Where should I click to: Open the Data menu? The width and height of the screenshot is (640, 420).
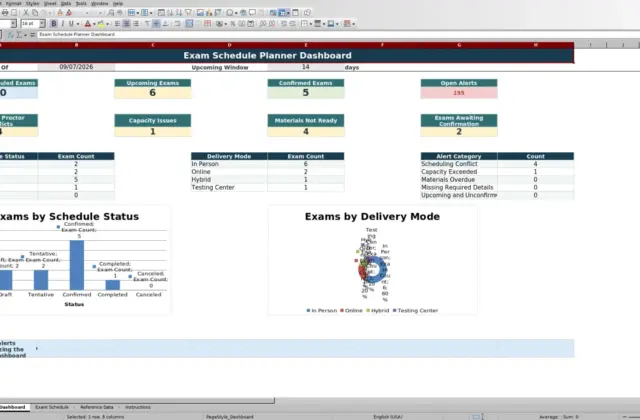click(66, 3)
